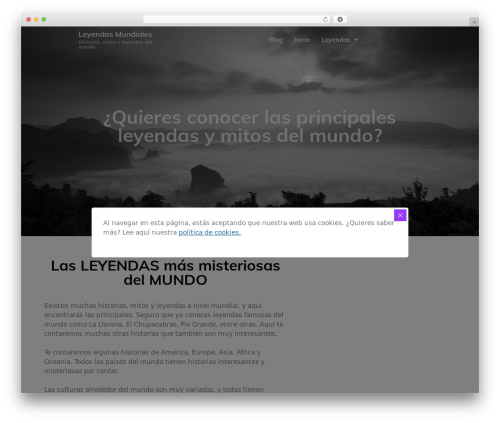Click the paragraph starting 'Existen muchas historias'
Viewport: 500px width, 423px height.
point(164,319)
